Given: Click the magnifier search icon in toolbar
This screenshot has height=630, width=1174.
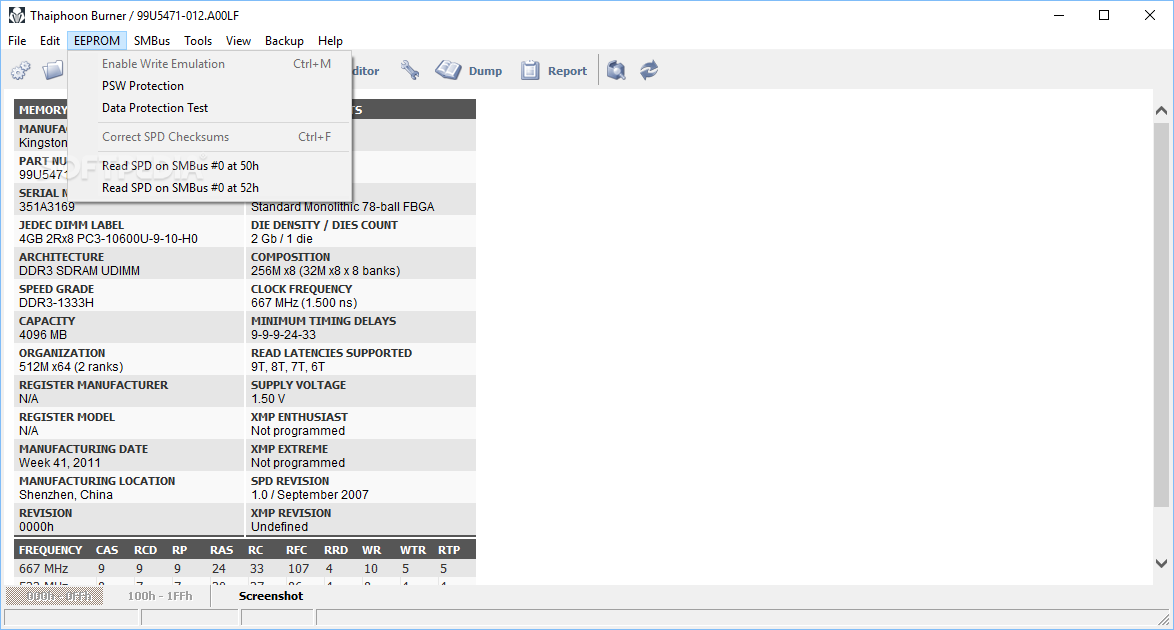Looking at the screenshot, I should point(616,70).
